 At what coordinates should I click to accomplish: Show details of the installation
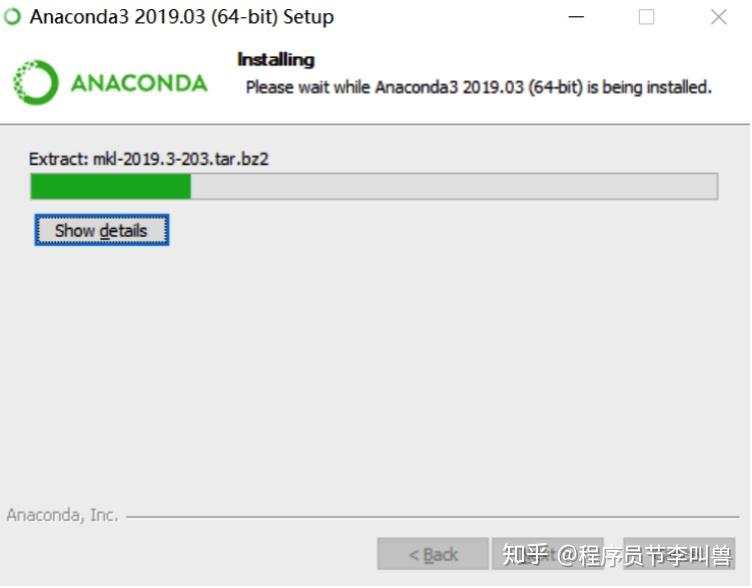pyautogui.click(x=102, y=230)
